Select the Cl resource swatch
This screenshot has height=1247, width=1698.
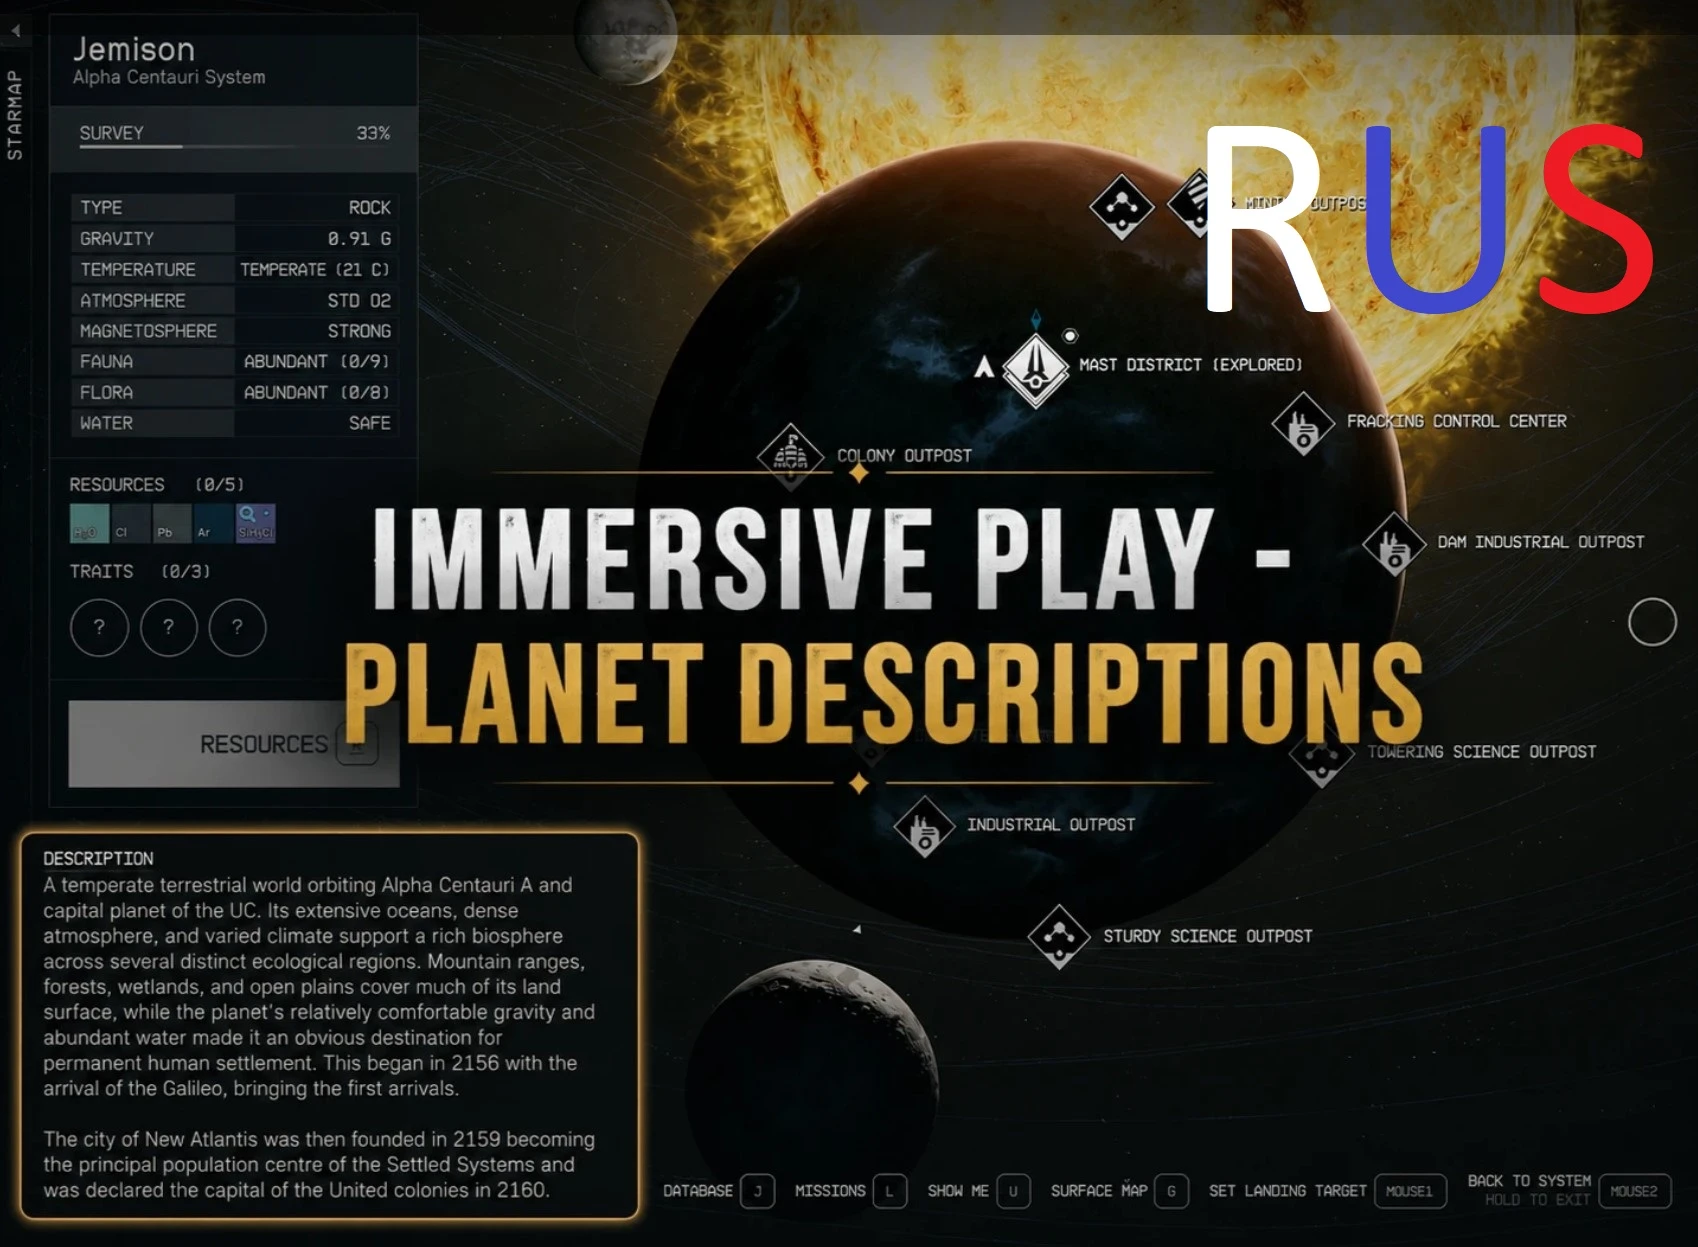pos(130,523)
